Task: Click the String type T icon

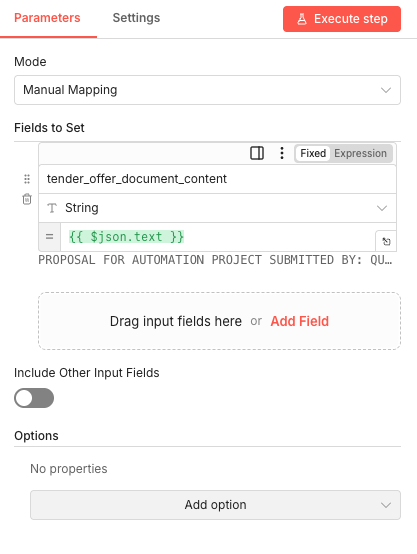Action: pos(52,208)
